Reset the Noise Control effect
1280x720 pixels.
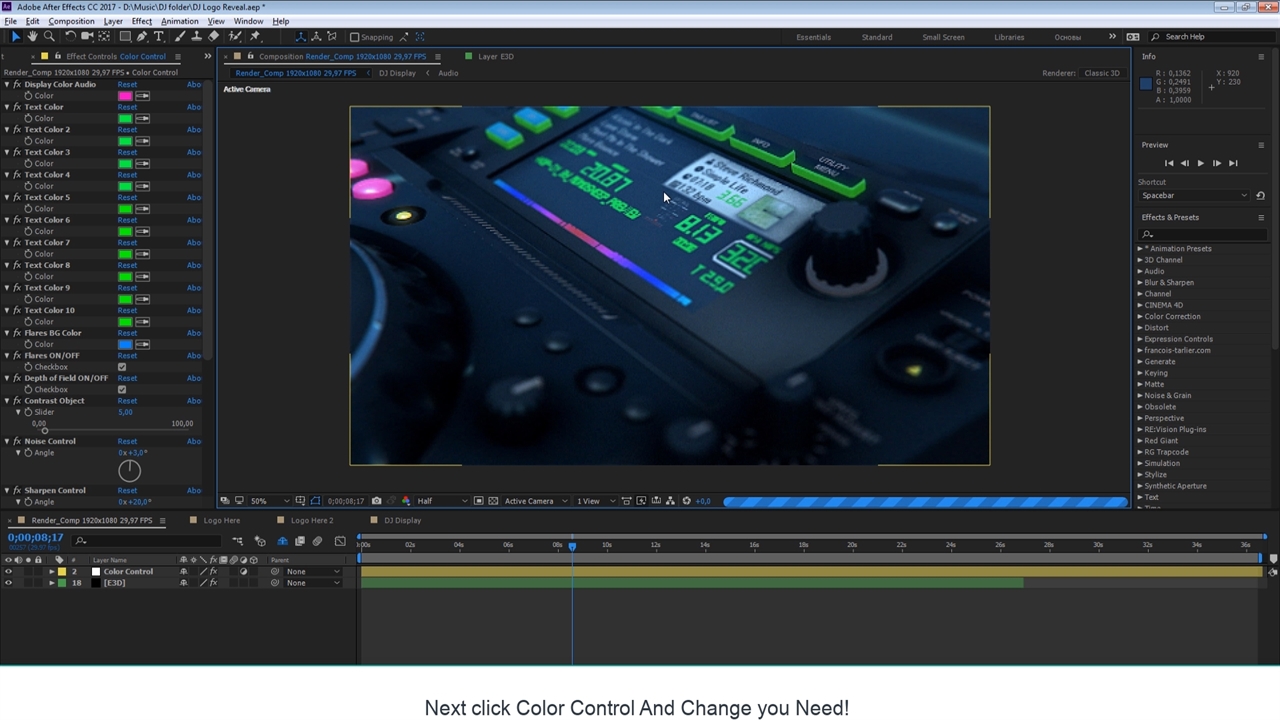[x=127, y=441]
